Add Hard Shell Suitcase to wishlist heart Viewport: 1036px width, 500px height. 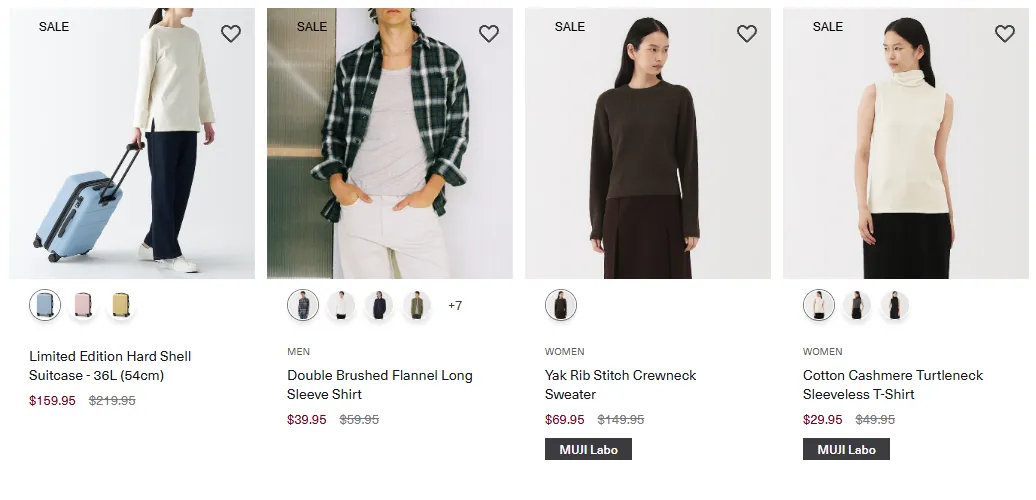231,34
